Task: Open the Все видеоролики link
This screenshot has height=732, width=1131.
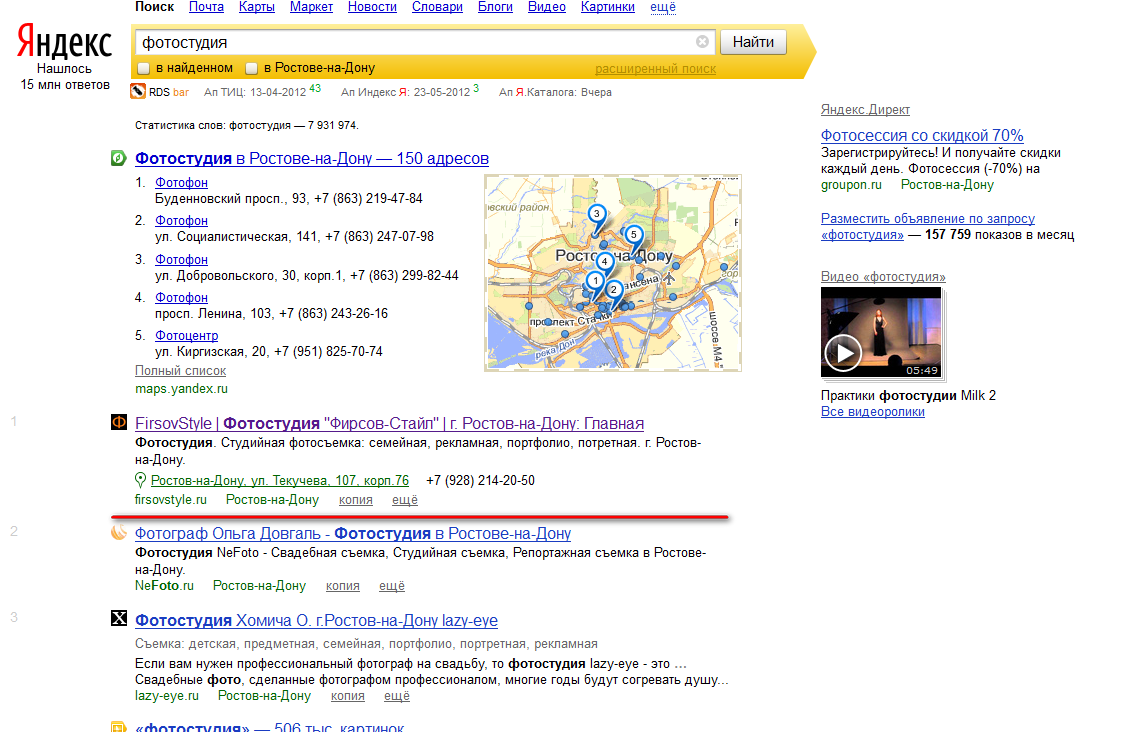Action: 873,412
